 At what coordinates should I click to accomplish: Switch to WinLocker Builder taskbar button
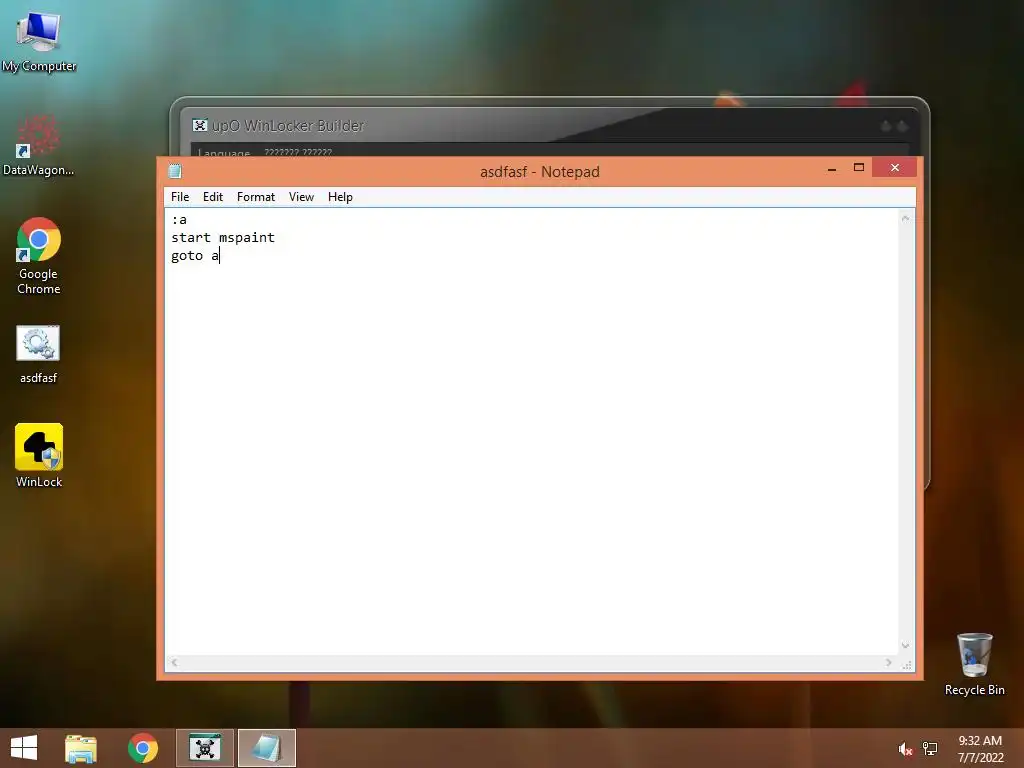[205, 748]
